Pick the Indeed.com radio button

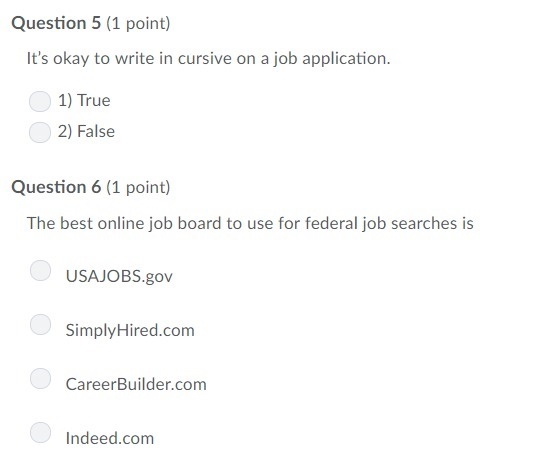click(x=41, y=432)
